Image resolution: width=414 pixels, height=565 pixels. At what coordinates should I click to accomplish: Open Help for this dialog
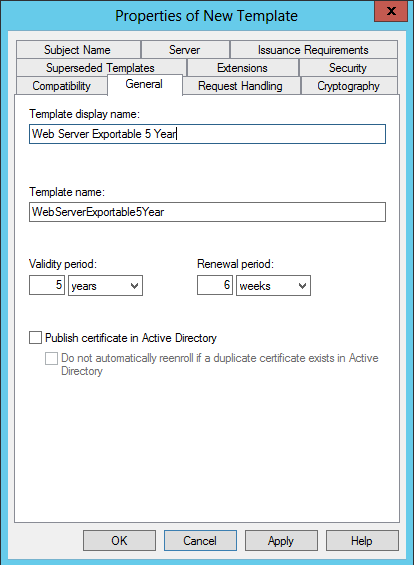[x=362, y=540]
